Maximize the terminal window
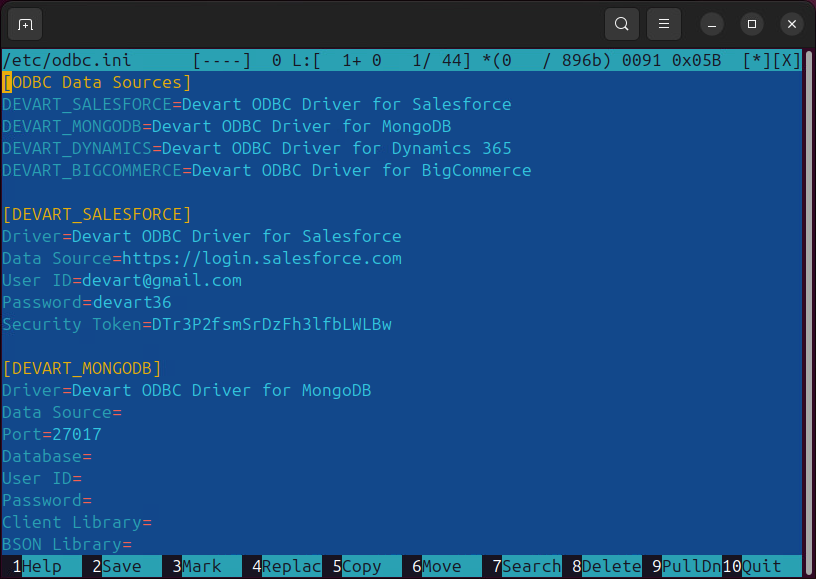This screenshot has height=579, width=816. (752, 24)
